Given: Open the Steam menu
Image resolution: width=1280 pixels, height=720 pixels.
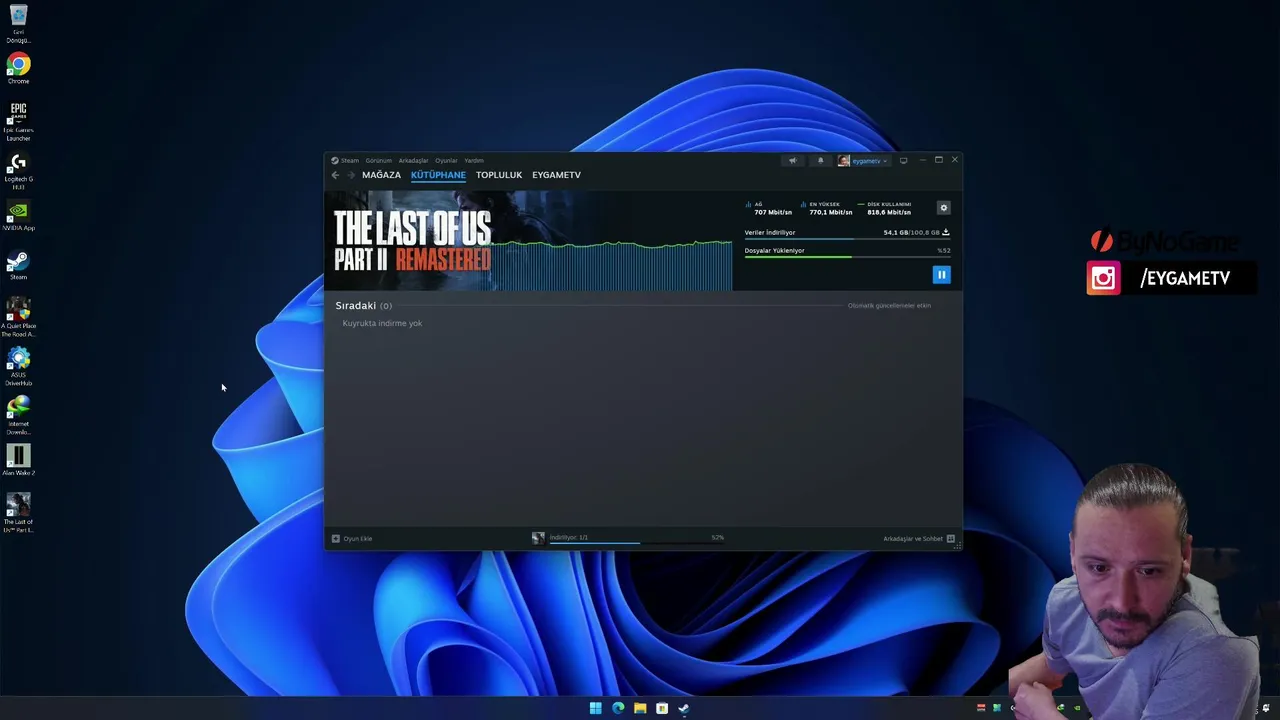Looking at the screenshot, I should [345, 160].
